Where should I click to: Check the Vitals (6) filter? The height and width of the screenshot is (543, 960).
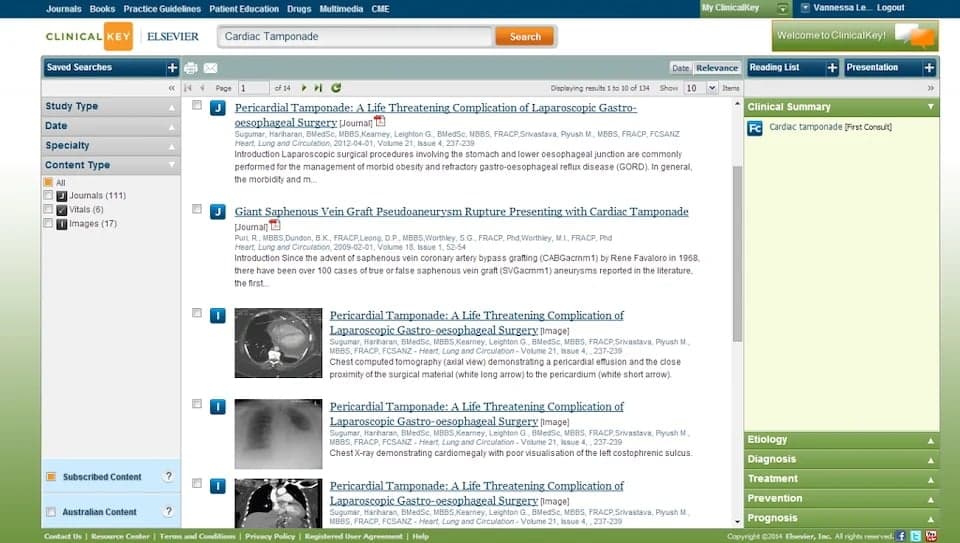(x=48, y=209)
